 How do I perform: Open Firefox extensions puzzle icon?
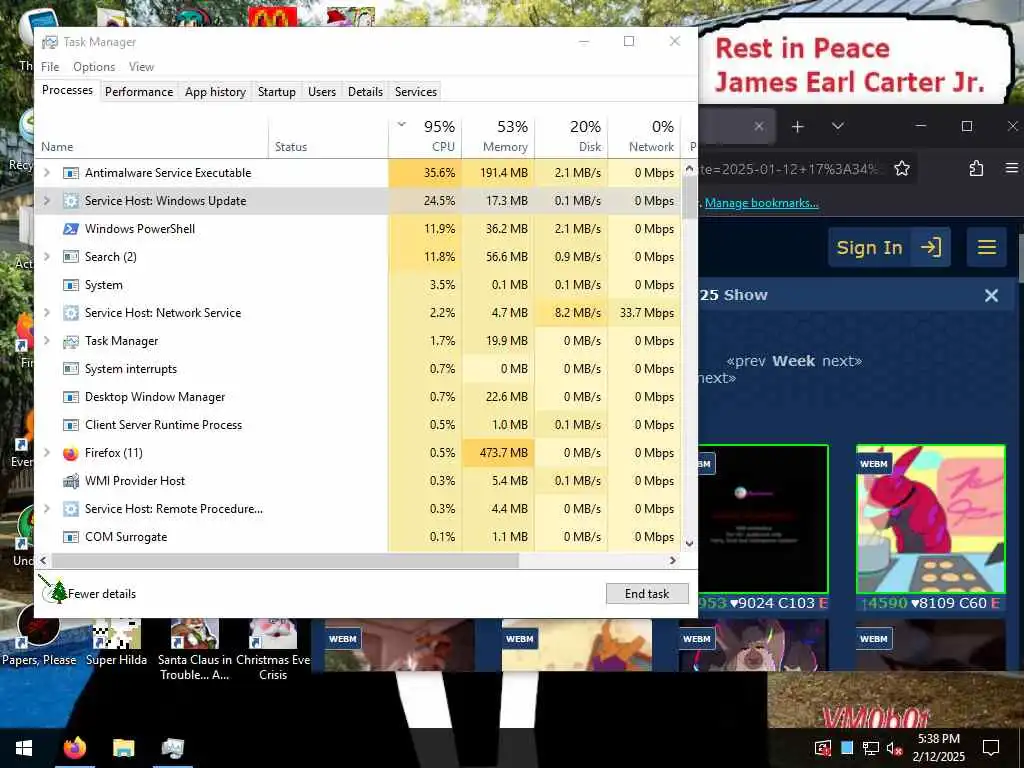point(976,168)
